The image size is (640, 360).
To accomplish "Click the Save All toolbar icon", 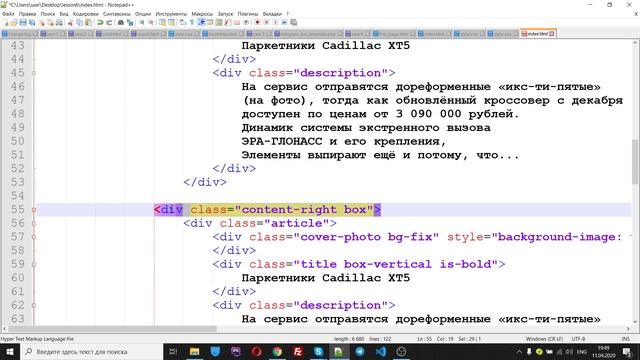I will (x=32, y=22).
